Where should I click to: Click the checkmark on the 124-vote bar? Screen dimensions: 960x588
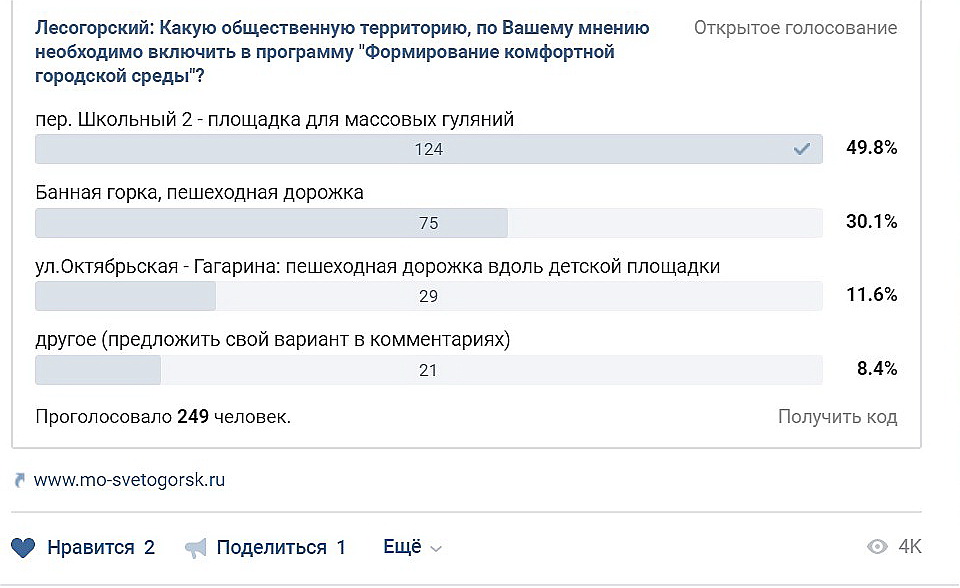coord(801,149)
